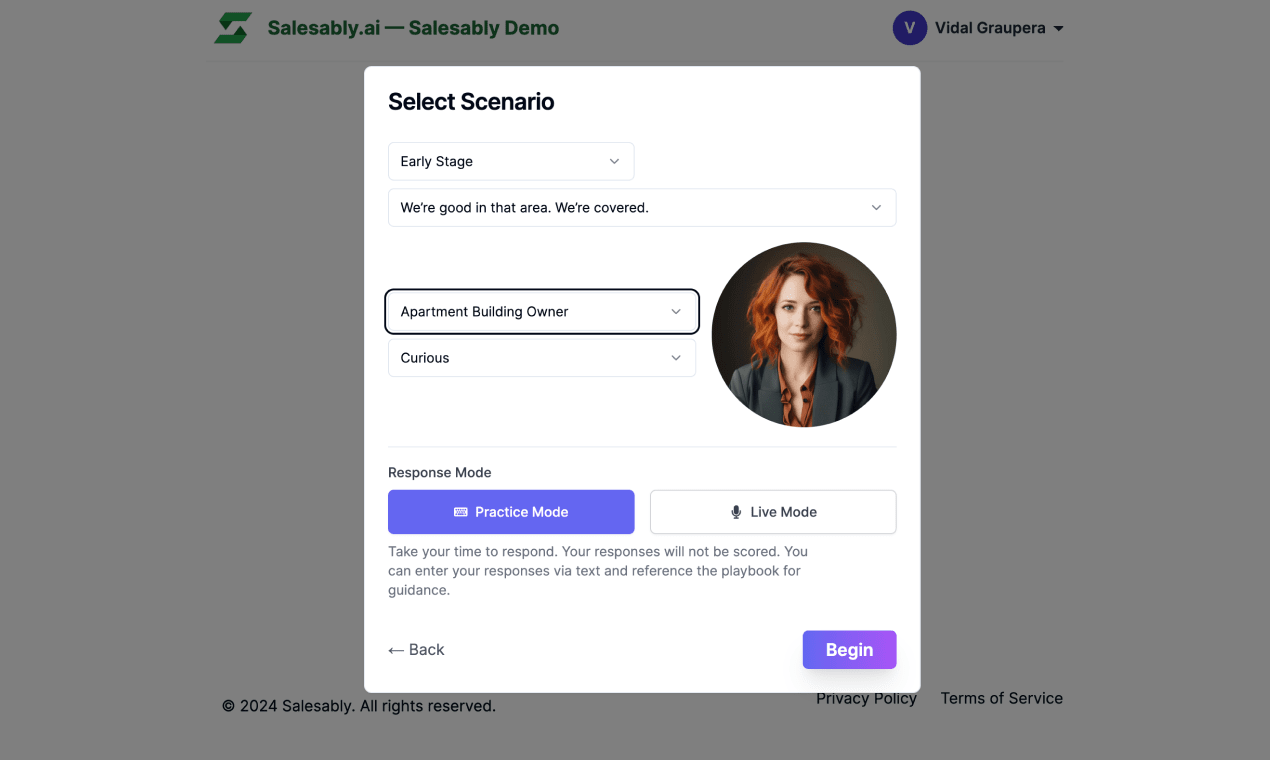
Task: Click the Salesably green logo icon
Action: coord(233,28)
